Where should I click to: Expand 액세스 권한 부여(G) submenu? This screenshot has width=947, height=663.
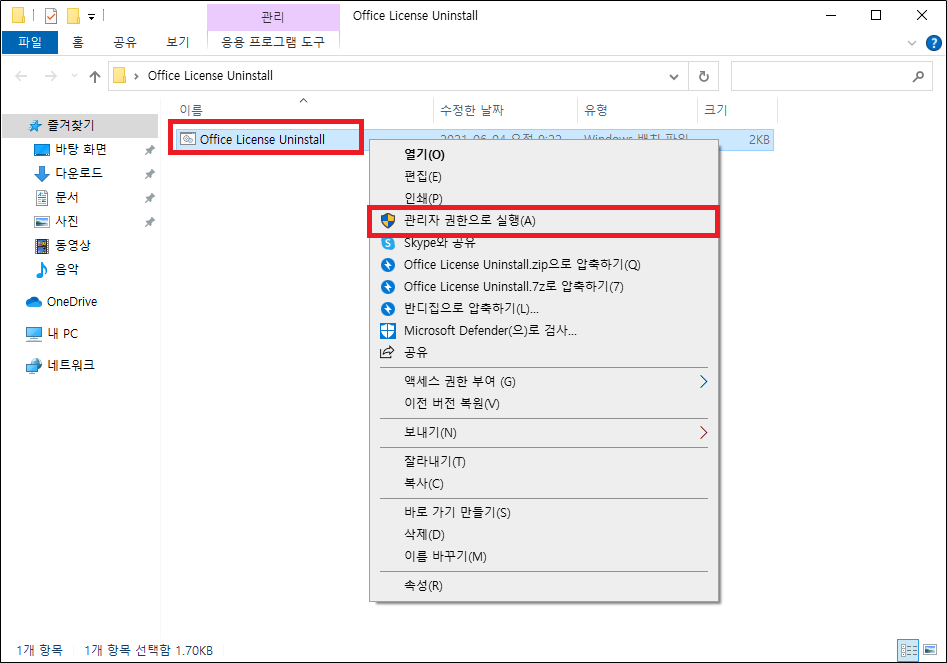544,382
